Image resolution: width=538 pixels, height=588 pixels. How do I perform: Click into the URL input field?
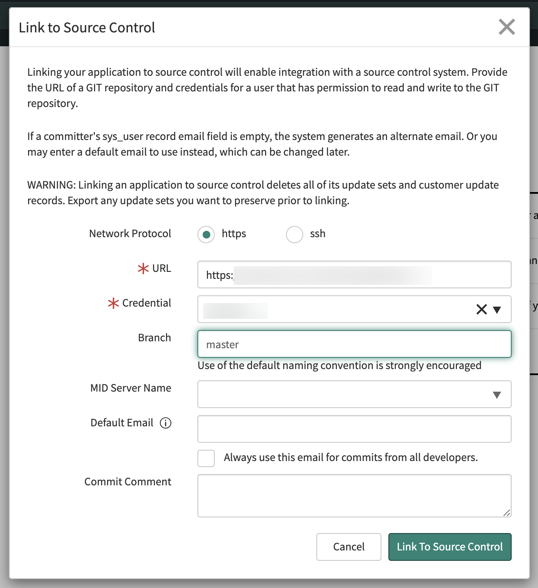coord(354,275)
